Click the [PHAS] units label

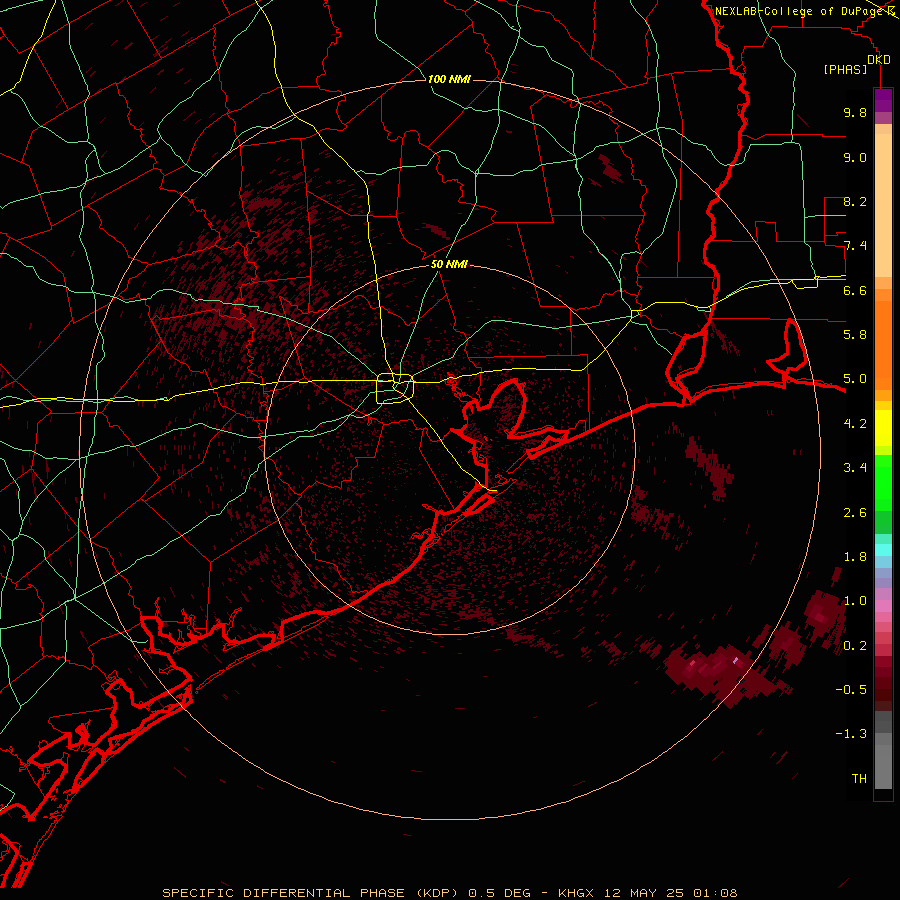(845, 69)
